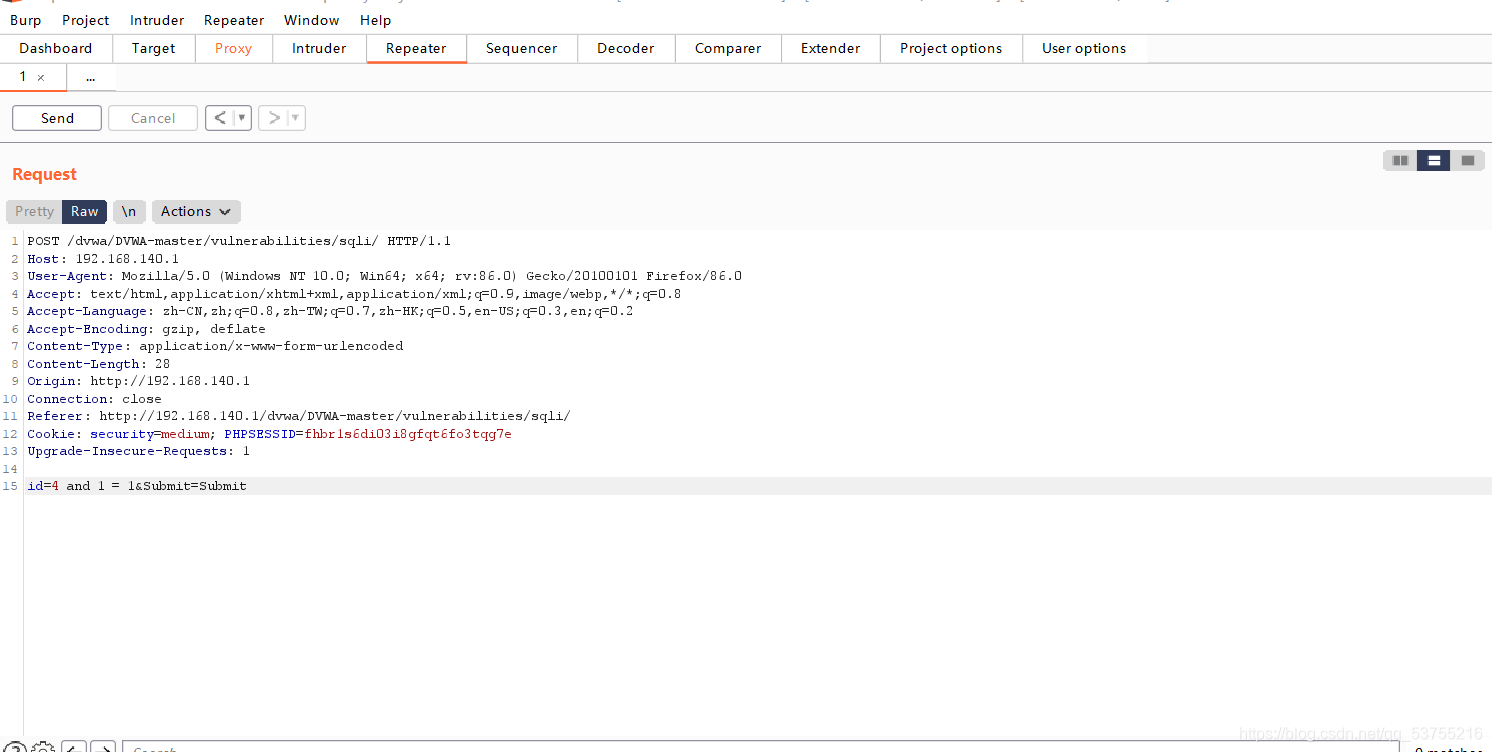The height and width of the screenshot is (752, 1492).
Task: Click the 'Accept-Encoding: gzip, deflate' line
Action: pyautogui.click(x=146, y=329)
